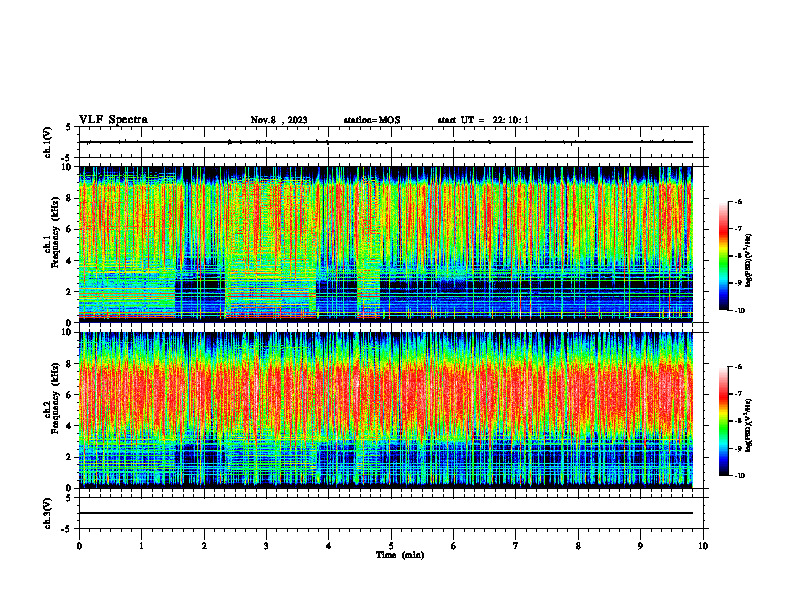Click the ch.1 voltage waveform trace

coord(385,142)
